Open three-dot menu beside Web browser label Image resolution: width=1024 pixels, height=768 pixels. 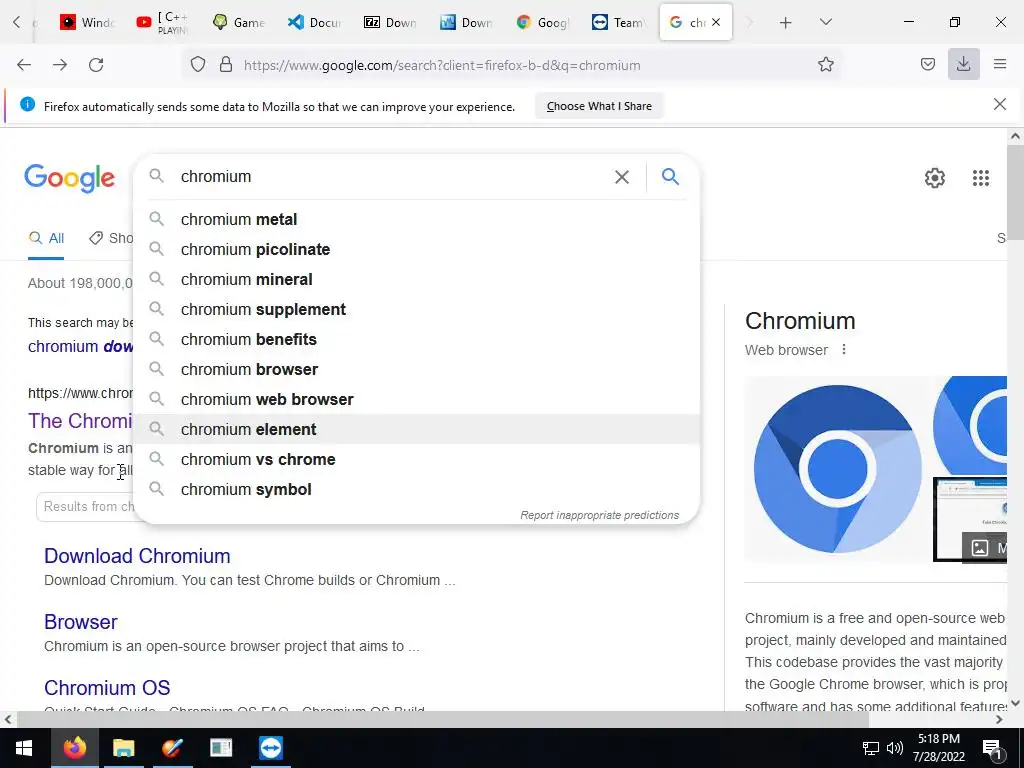[844, 349]
